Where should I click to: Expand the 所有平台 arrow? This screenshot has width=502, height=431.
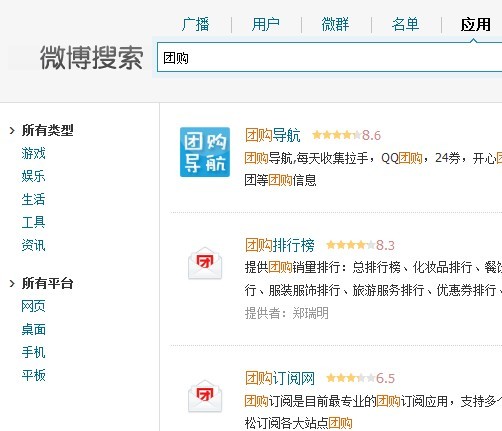point(12,283)
